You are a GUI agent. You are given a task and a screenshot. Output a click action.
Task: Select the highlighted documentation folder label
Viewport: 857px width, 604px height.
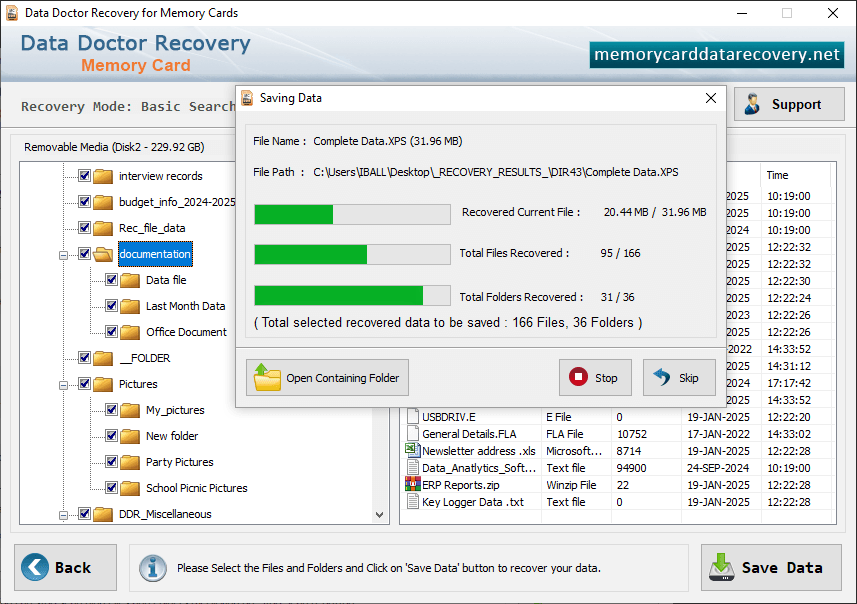tap(155, 254)
